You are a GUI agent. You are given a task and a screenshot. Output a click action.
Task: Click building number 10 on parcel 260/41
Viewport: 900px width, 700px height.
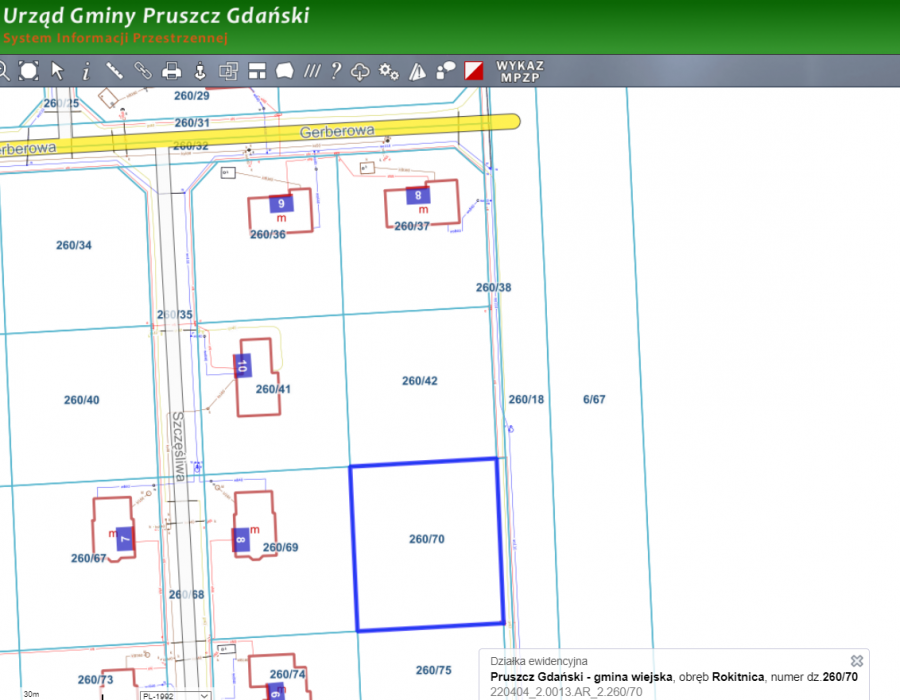pos(241,366)
